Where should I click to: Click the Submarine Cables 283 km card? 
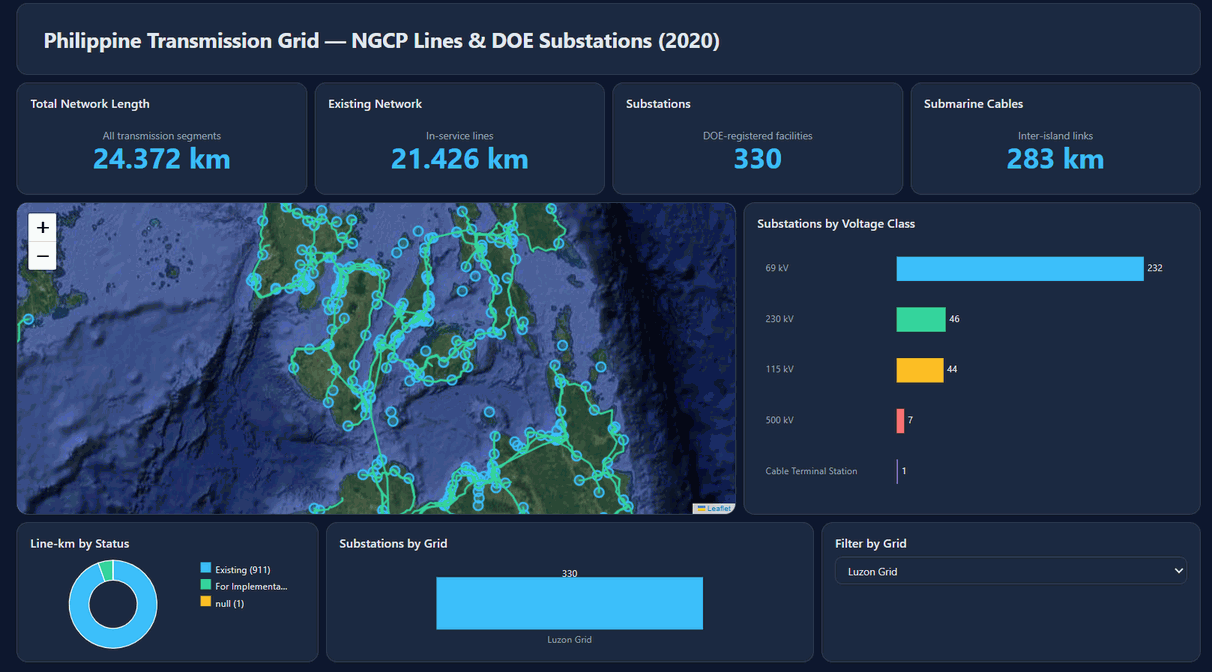[1055, 139]
